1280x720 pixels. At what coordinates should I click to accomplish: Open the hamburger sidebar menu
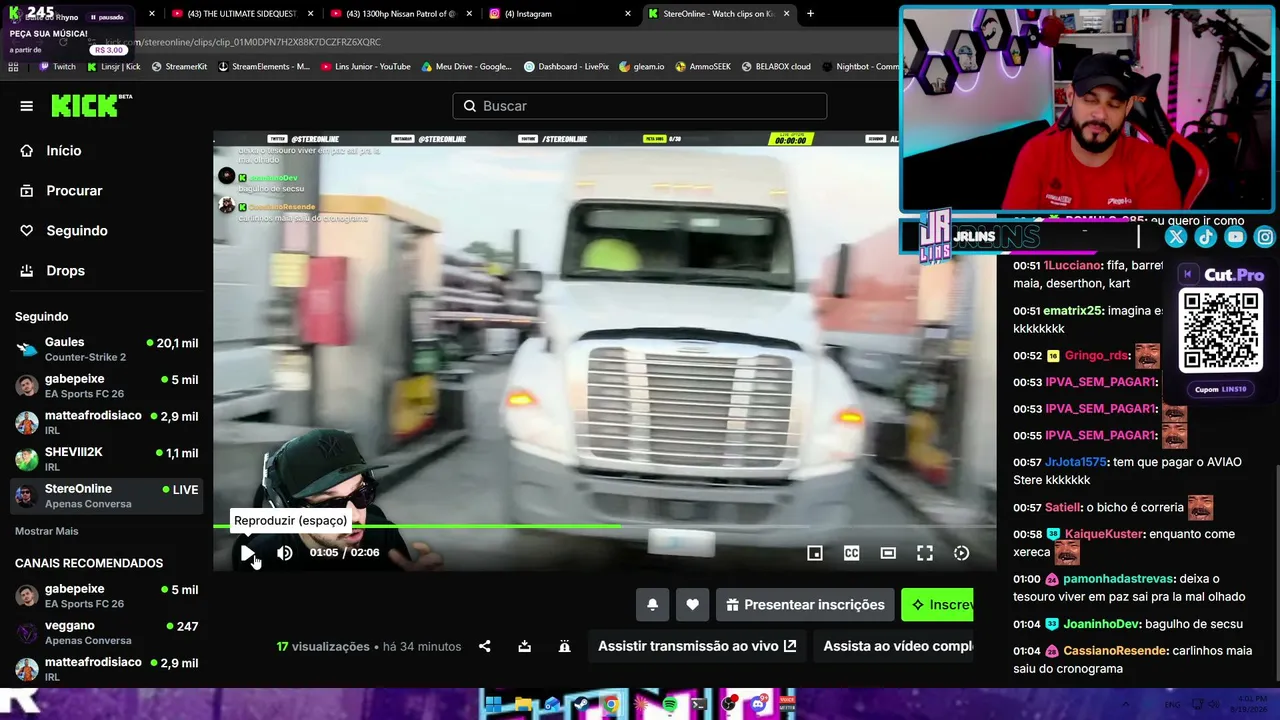pos(27,106)
